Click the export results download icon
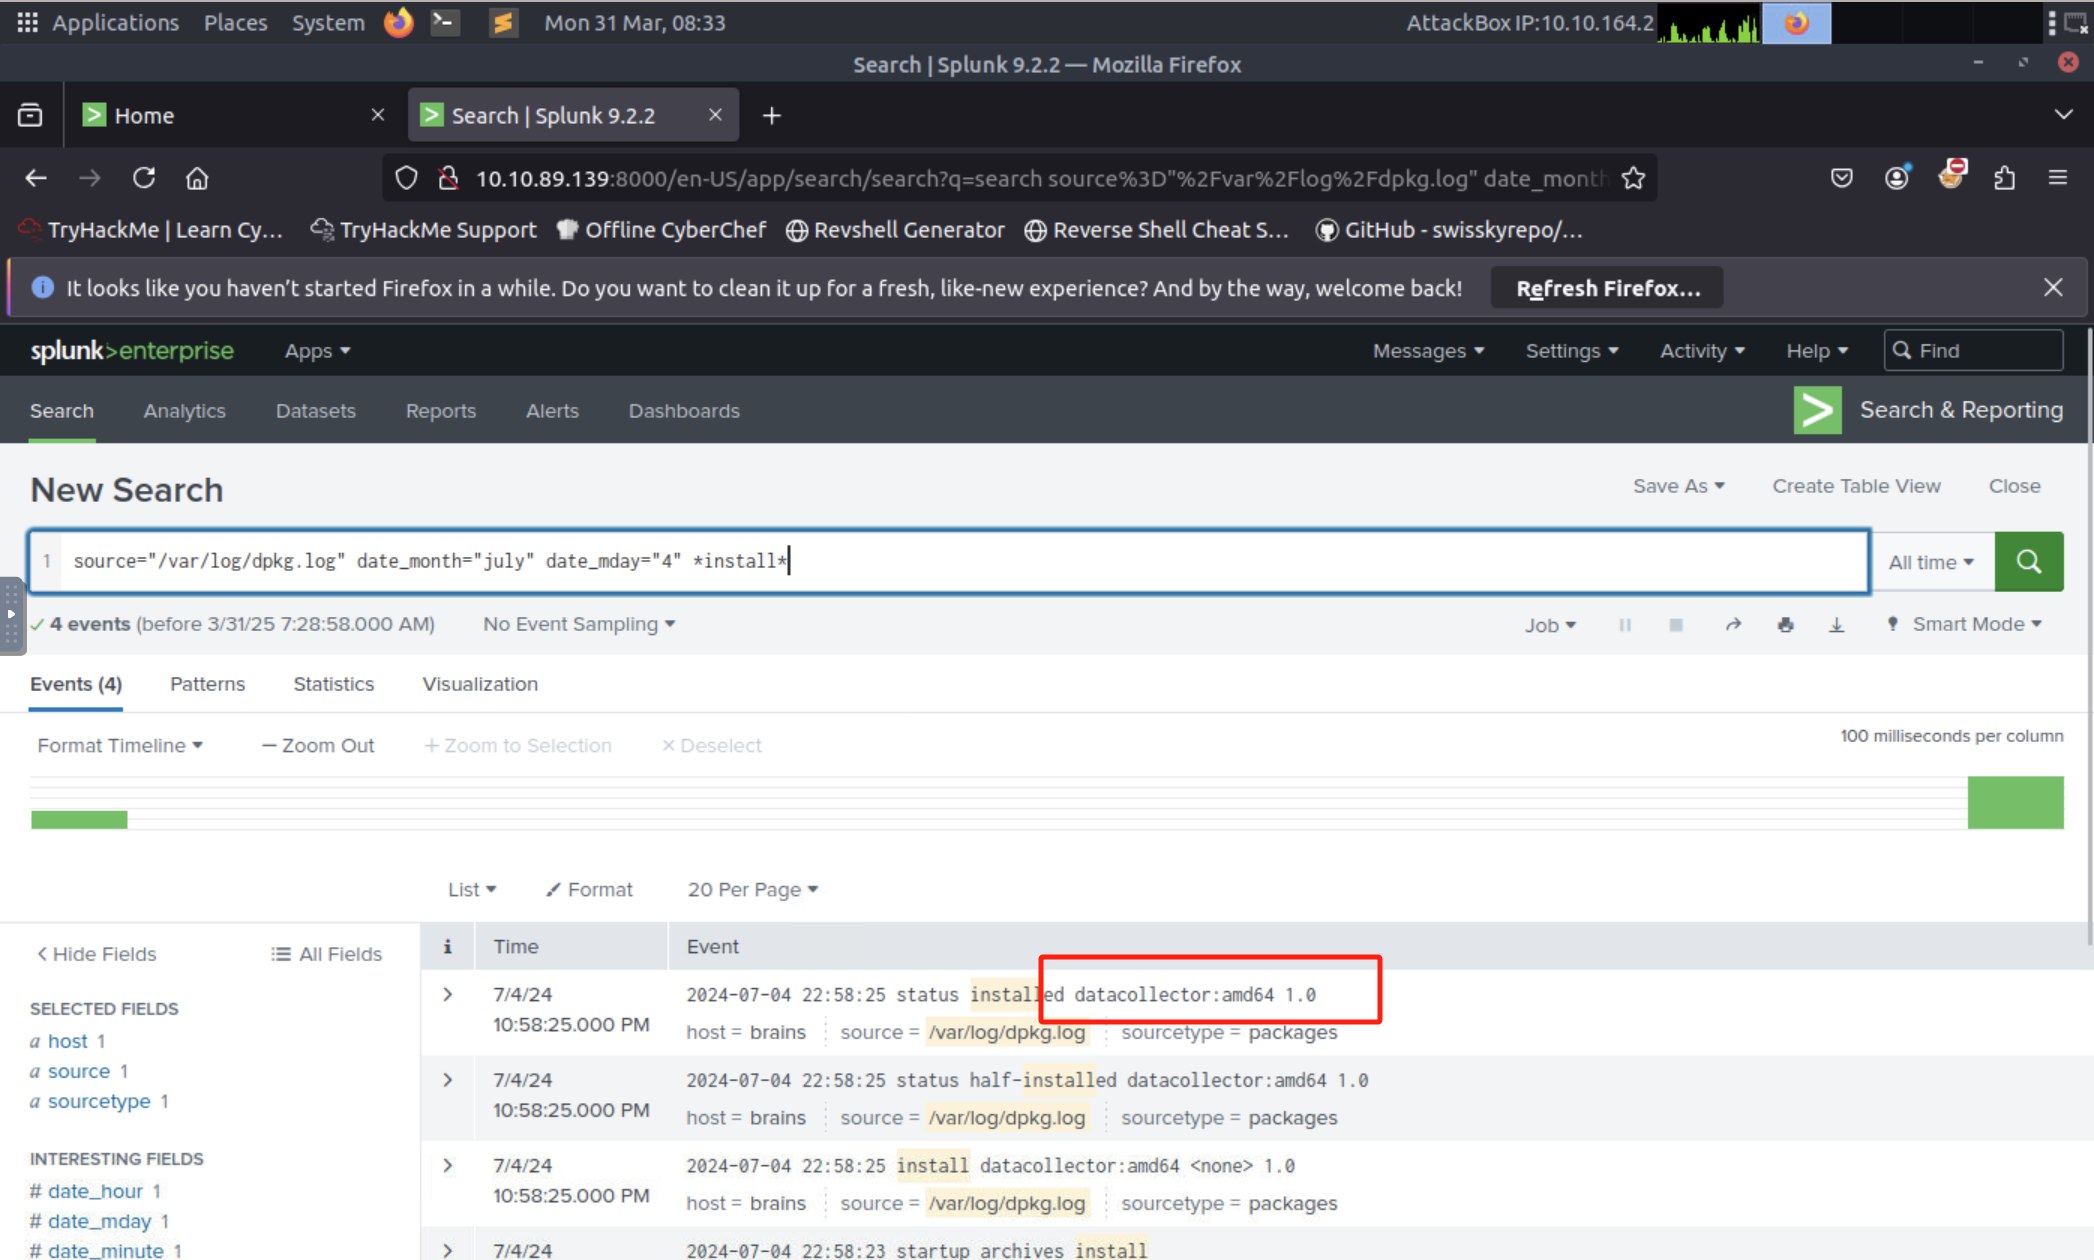2094x1260 pixels. tap(1836, 625)
